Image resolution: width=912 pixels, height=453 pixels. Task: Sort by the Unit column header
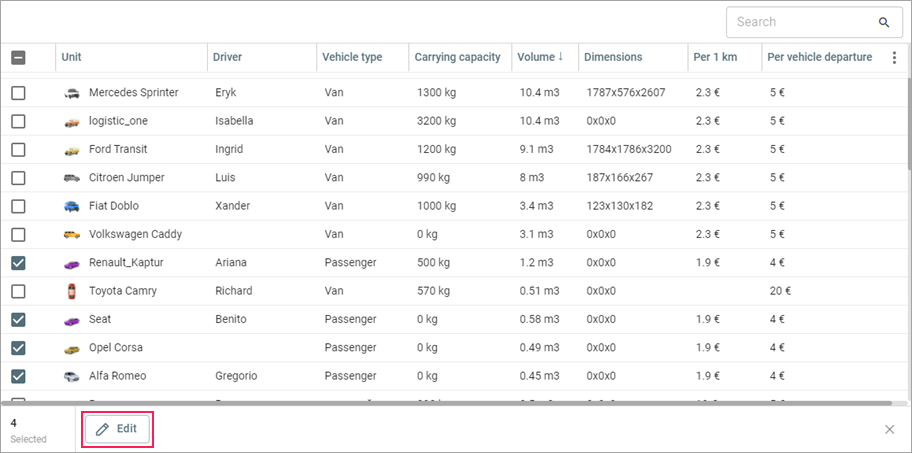click(72, 57)
